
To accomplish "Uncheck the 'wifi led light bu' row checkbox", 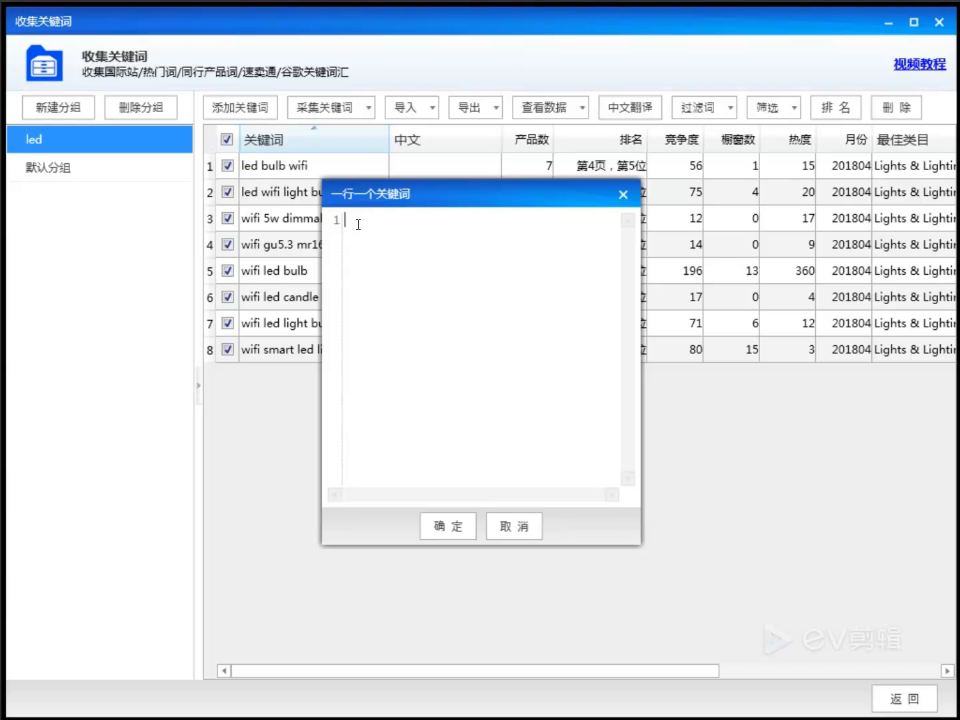I will (x=228, y=323).
